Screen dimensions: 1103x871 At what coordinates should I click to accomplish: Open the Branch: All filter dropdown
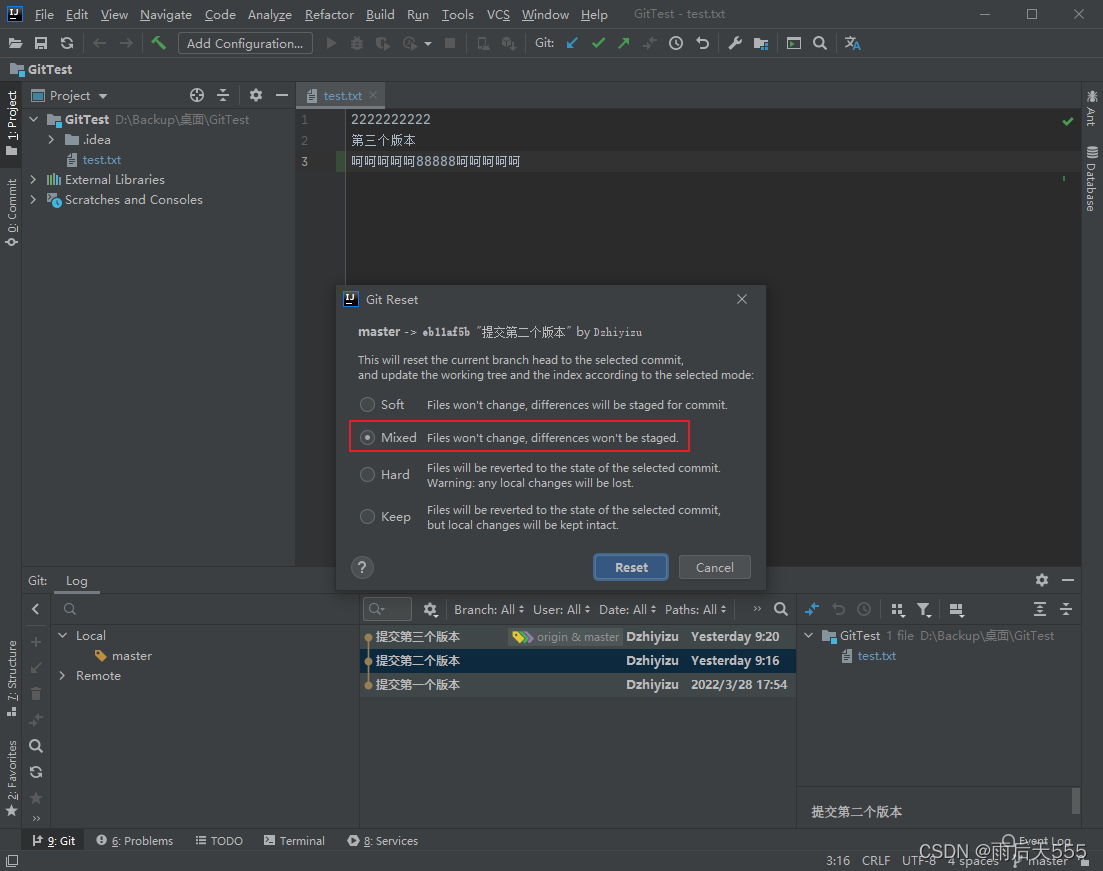pos(489,609)
